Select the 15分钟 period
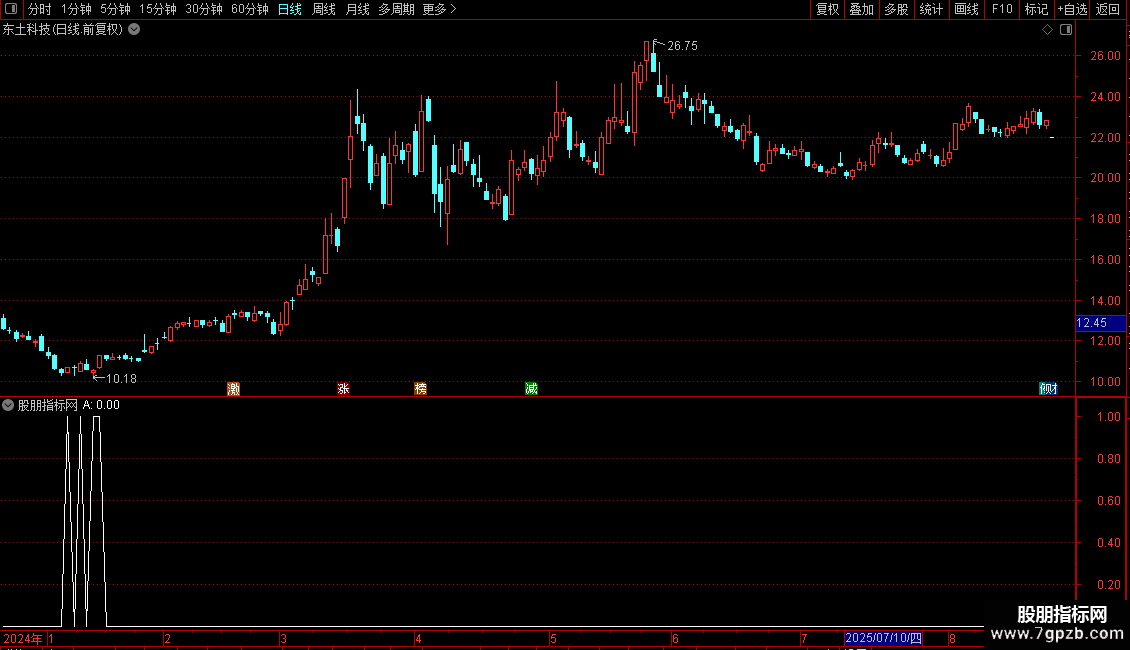Viewport: 1130px width, 650px height. click(x=158, y=9)
